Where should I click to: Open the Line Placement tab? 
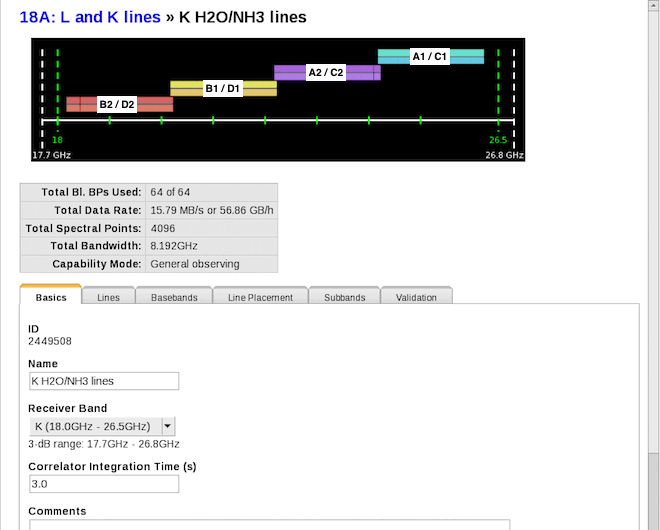coord(260,297)
